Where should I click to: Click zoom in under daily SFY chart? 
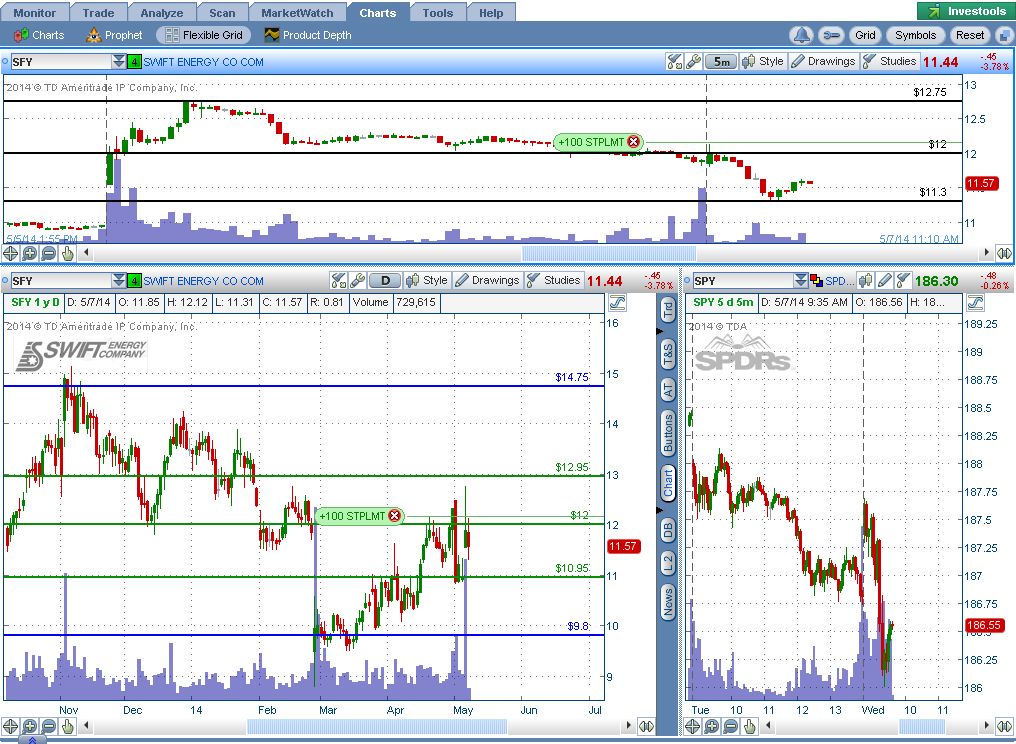point(30,726)
